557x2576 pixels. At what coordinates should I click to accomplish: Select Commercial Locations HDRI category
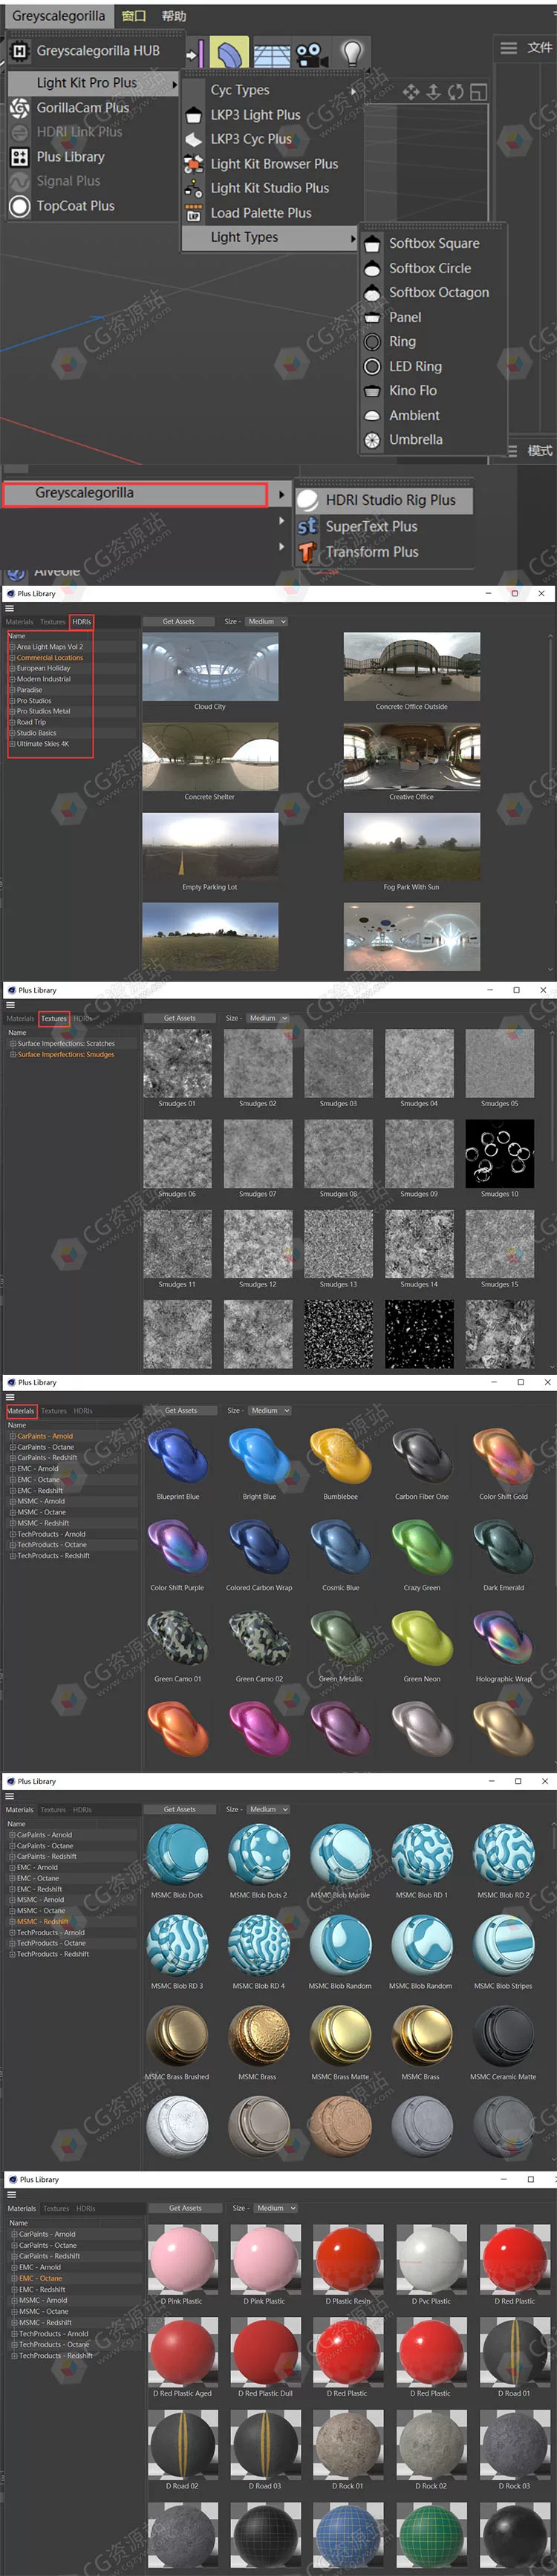pyautogui.click(x=50, y=658)
